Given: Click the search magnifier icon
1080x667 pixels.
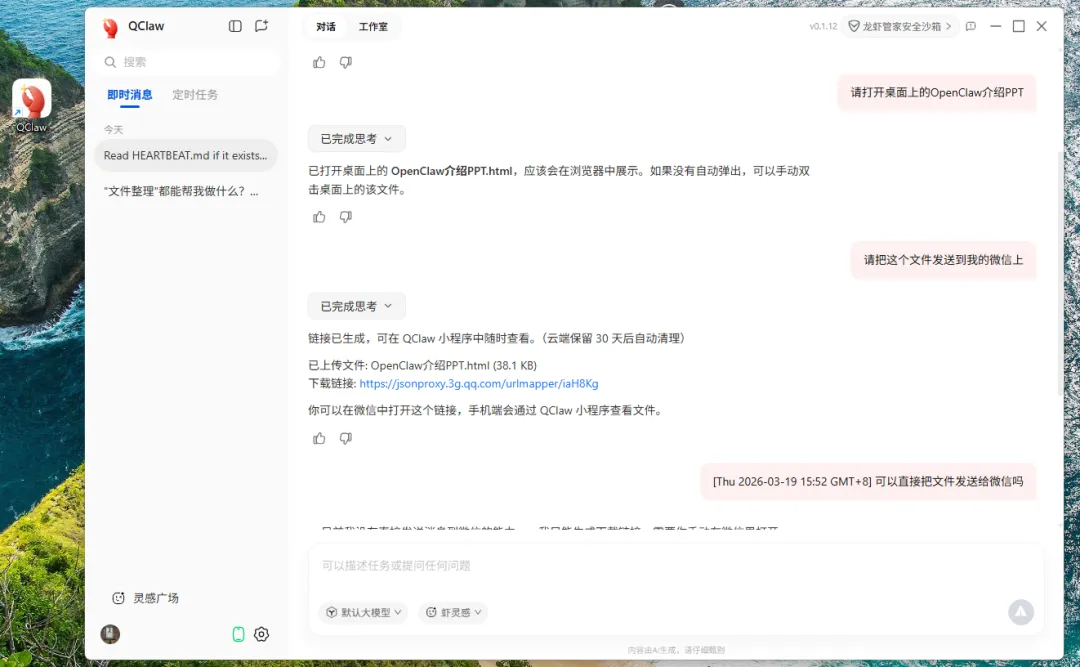Looking at the screenshot, I should tap(110, 62).
